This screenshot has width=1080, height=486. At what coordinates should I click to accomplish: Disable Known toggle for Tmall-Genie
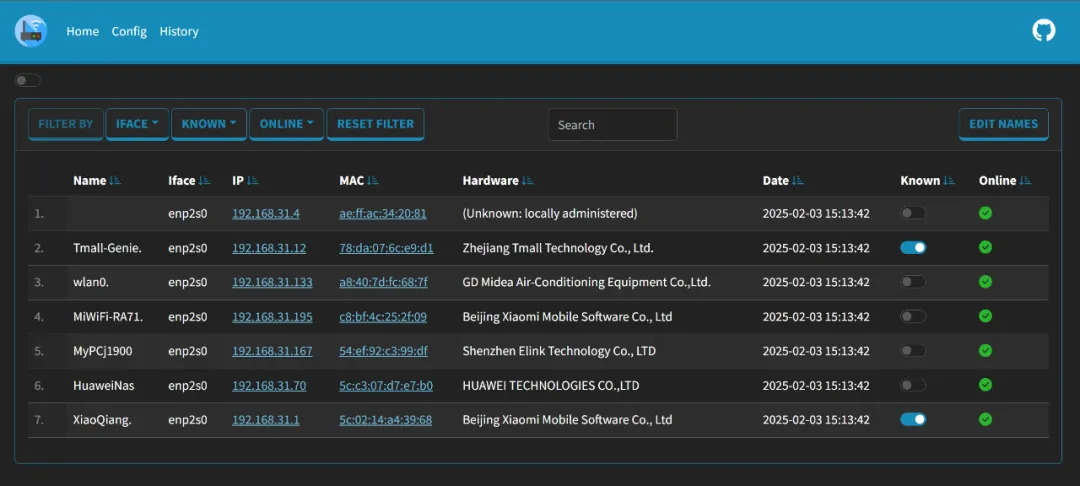click(x=913, y=247)
